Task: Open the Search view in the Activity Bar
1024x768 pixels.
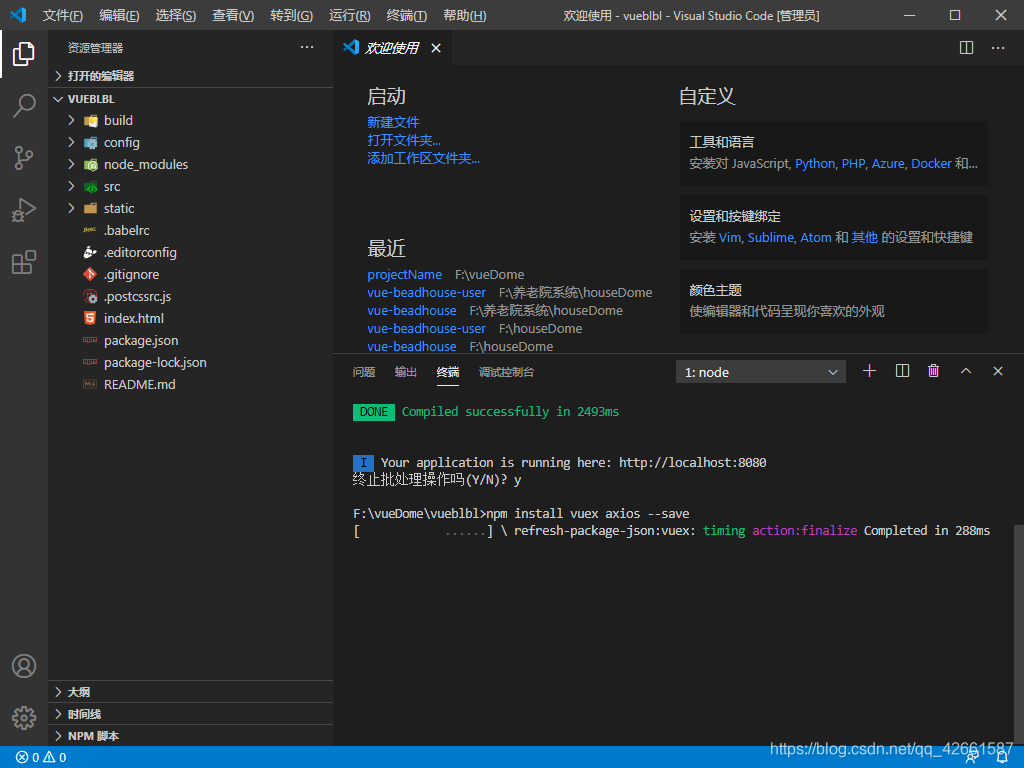Action: [24, 106]
